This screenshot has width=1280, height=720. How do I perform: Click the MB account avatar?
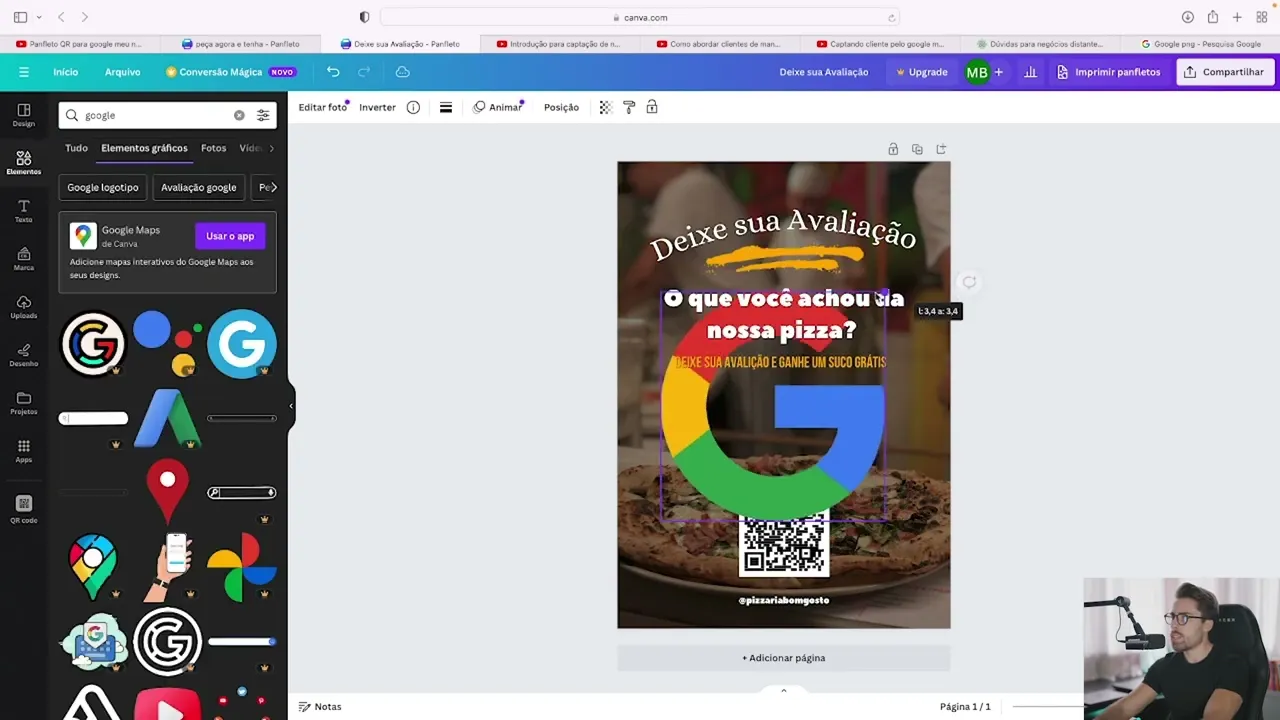977,72
